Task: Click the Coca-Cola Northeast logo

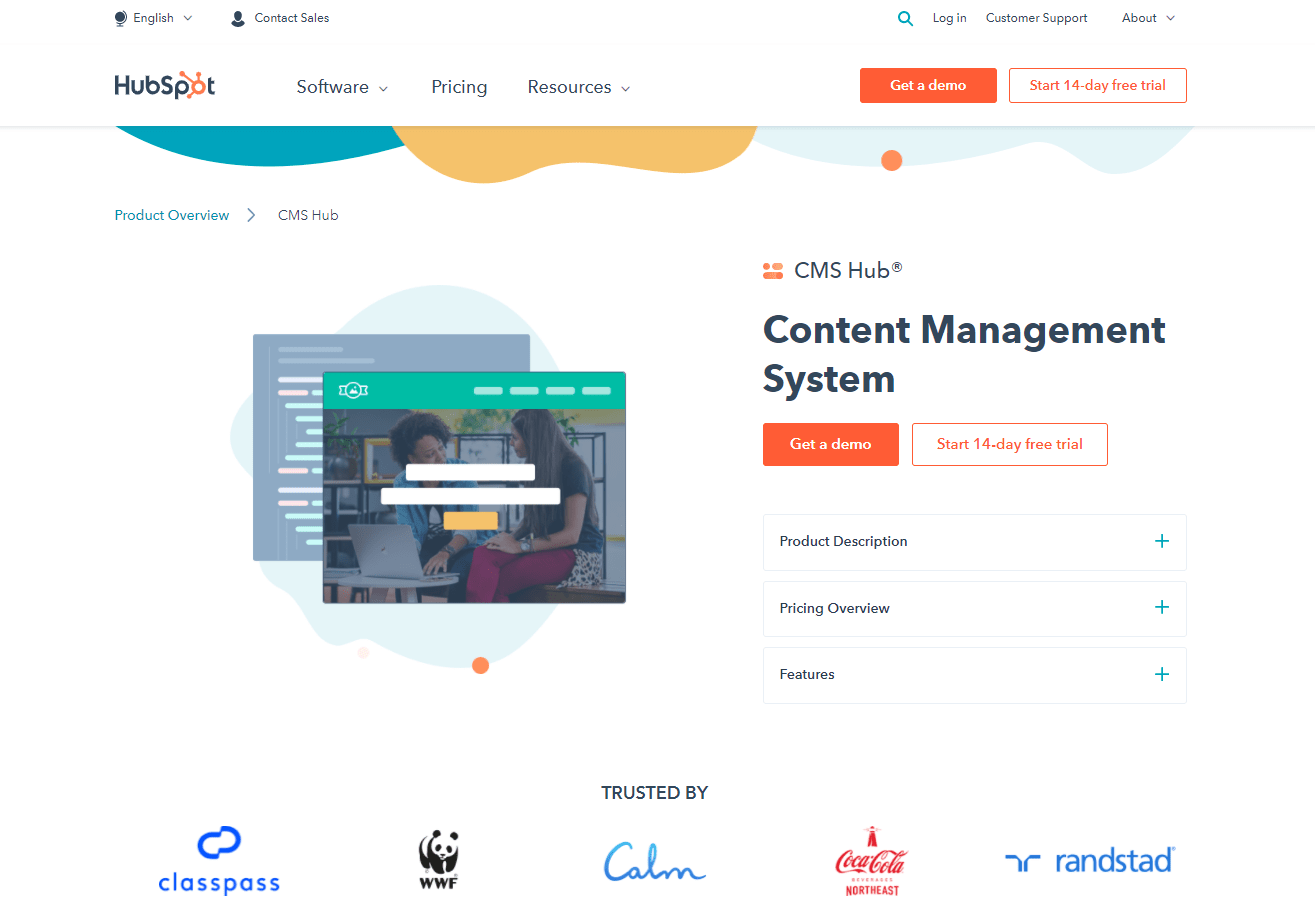Action: 871,861
